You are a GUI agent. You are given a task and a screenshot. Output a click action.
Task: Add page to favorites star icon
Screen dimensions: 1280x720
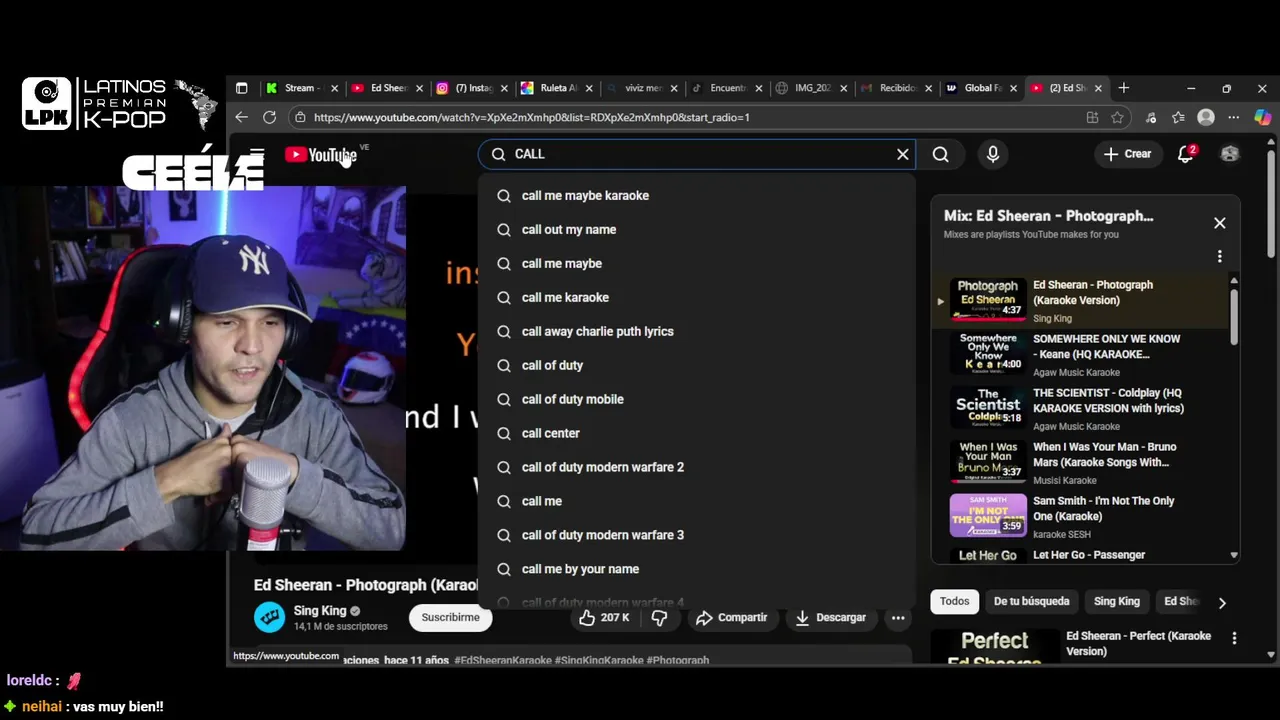pos(1117,117)
